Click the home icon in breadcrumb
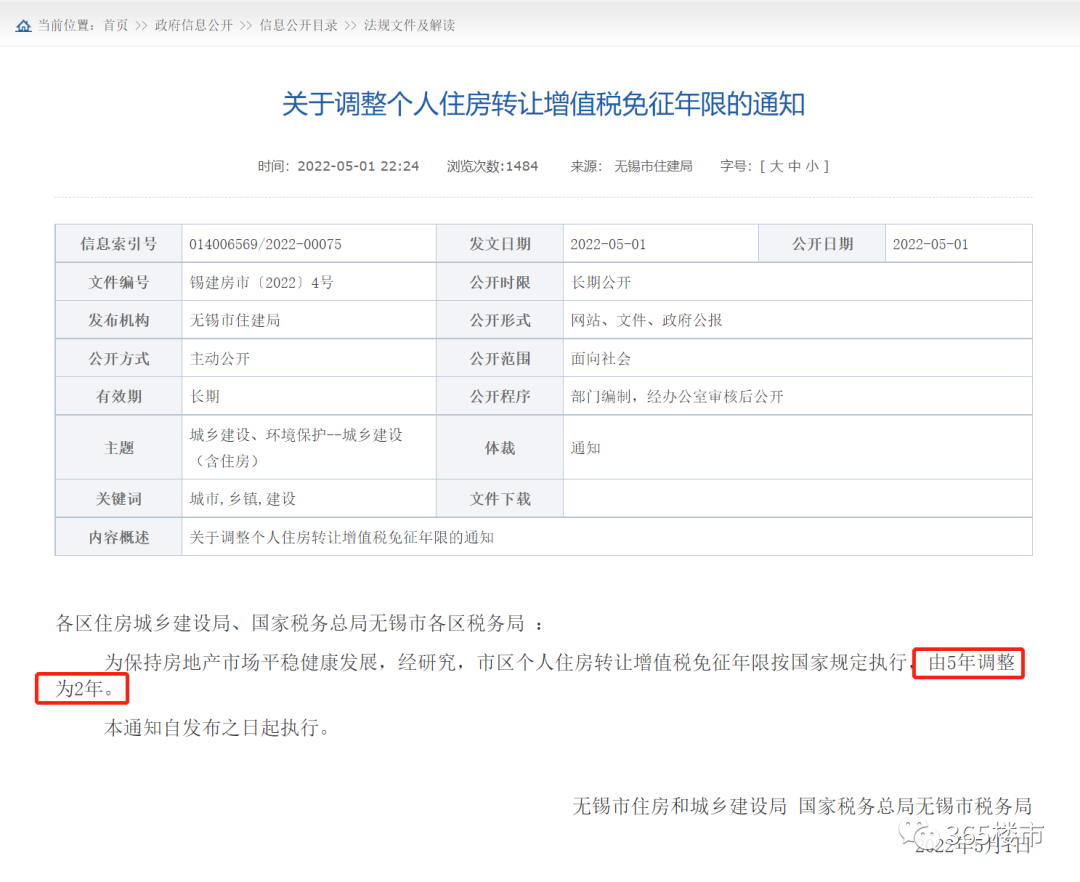 coord(23,26)
